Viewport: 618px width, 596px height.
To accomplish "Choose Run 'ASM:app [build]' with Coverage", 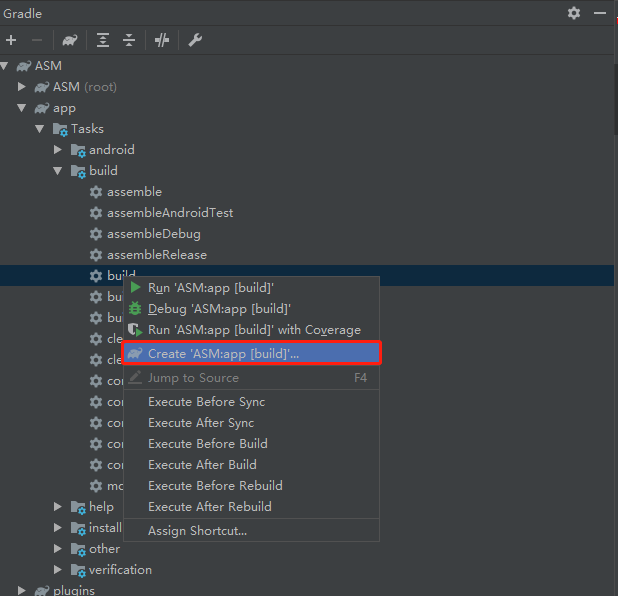I will tap(251, 330).
